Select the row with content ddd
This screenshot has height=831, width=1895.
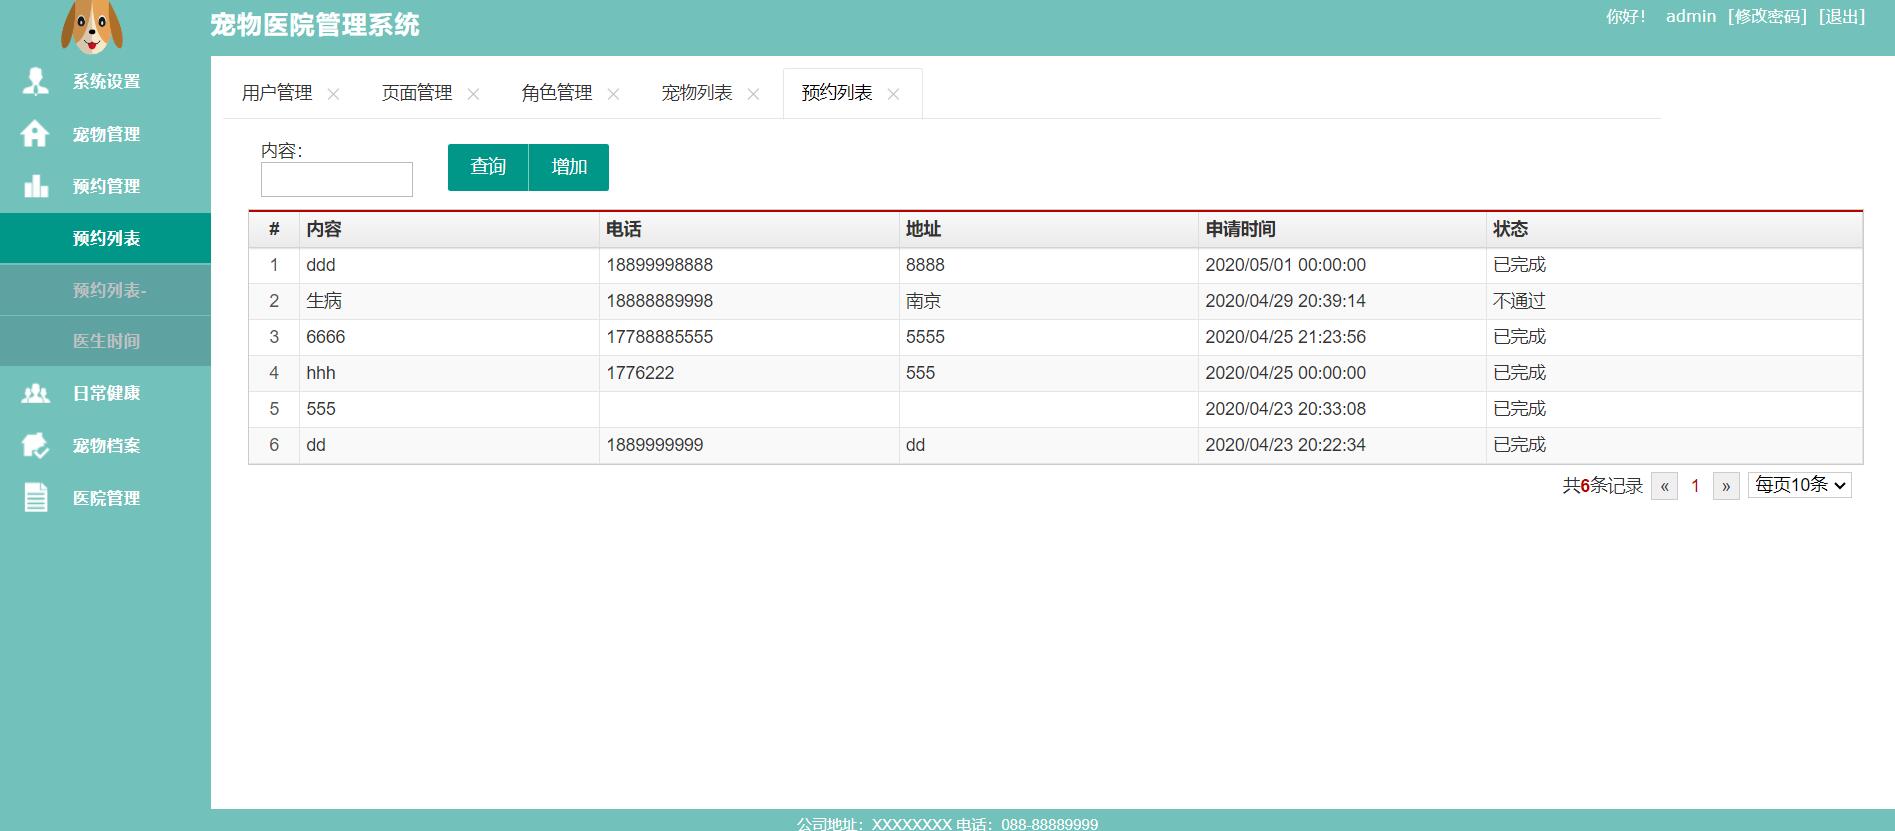point(1055,265)
